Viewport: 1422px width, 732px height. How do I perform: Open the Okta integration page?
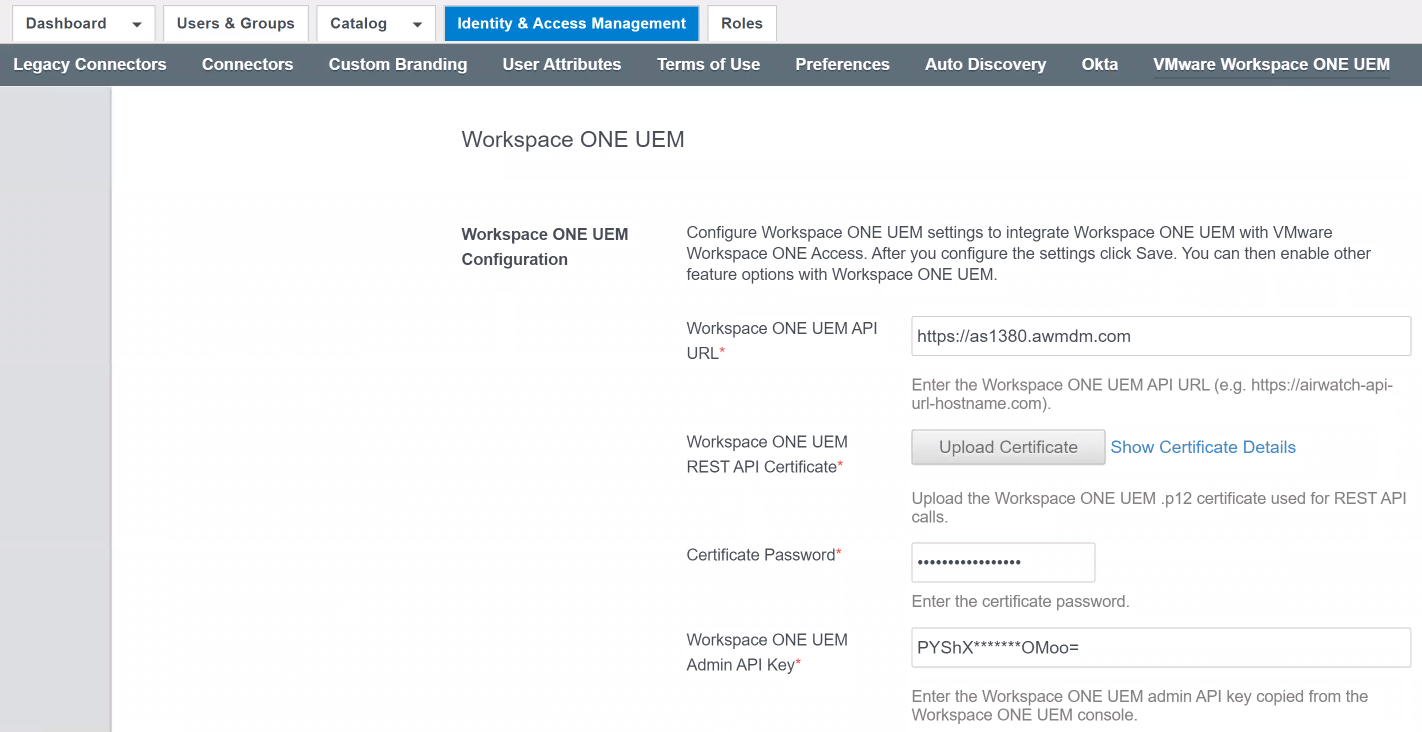[1099, 64]
